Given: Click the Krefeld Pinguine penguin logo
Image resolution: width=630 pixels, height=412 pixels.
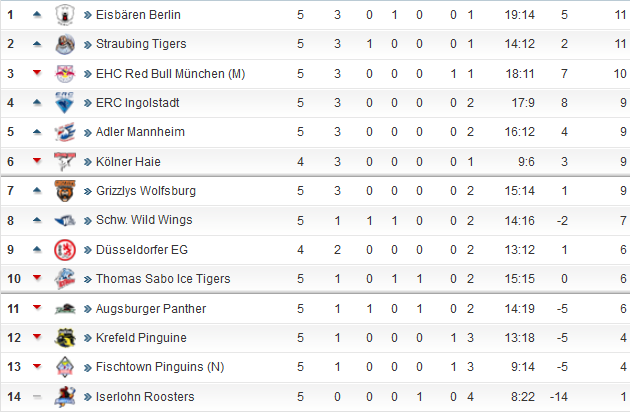Looking at the screenshot, I should tap(65, 338).
